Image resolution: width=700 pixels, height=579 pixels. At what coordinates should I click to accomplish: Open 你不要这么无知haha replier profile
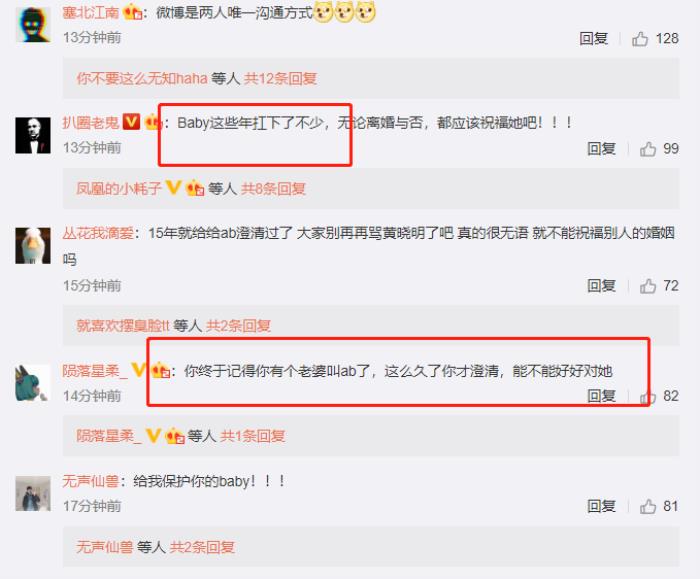pyautogui.click(x=142, y=79)
